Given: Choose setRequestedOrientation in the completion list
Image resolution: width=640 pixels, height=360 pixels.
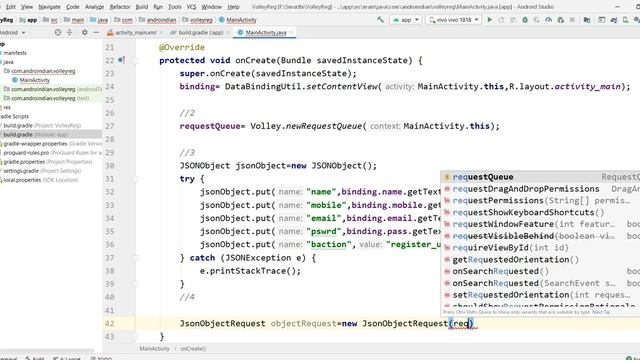Looking at the screenshot, I should click(541, 295).
